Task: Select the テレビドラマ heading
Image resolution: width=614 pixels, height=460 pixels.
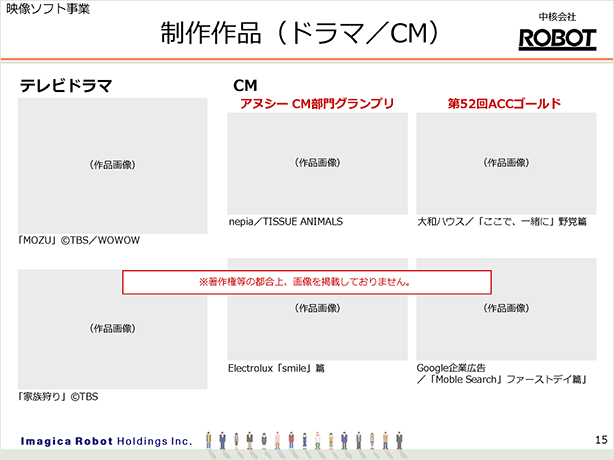Action: (66, 86)
